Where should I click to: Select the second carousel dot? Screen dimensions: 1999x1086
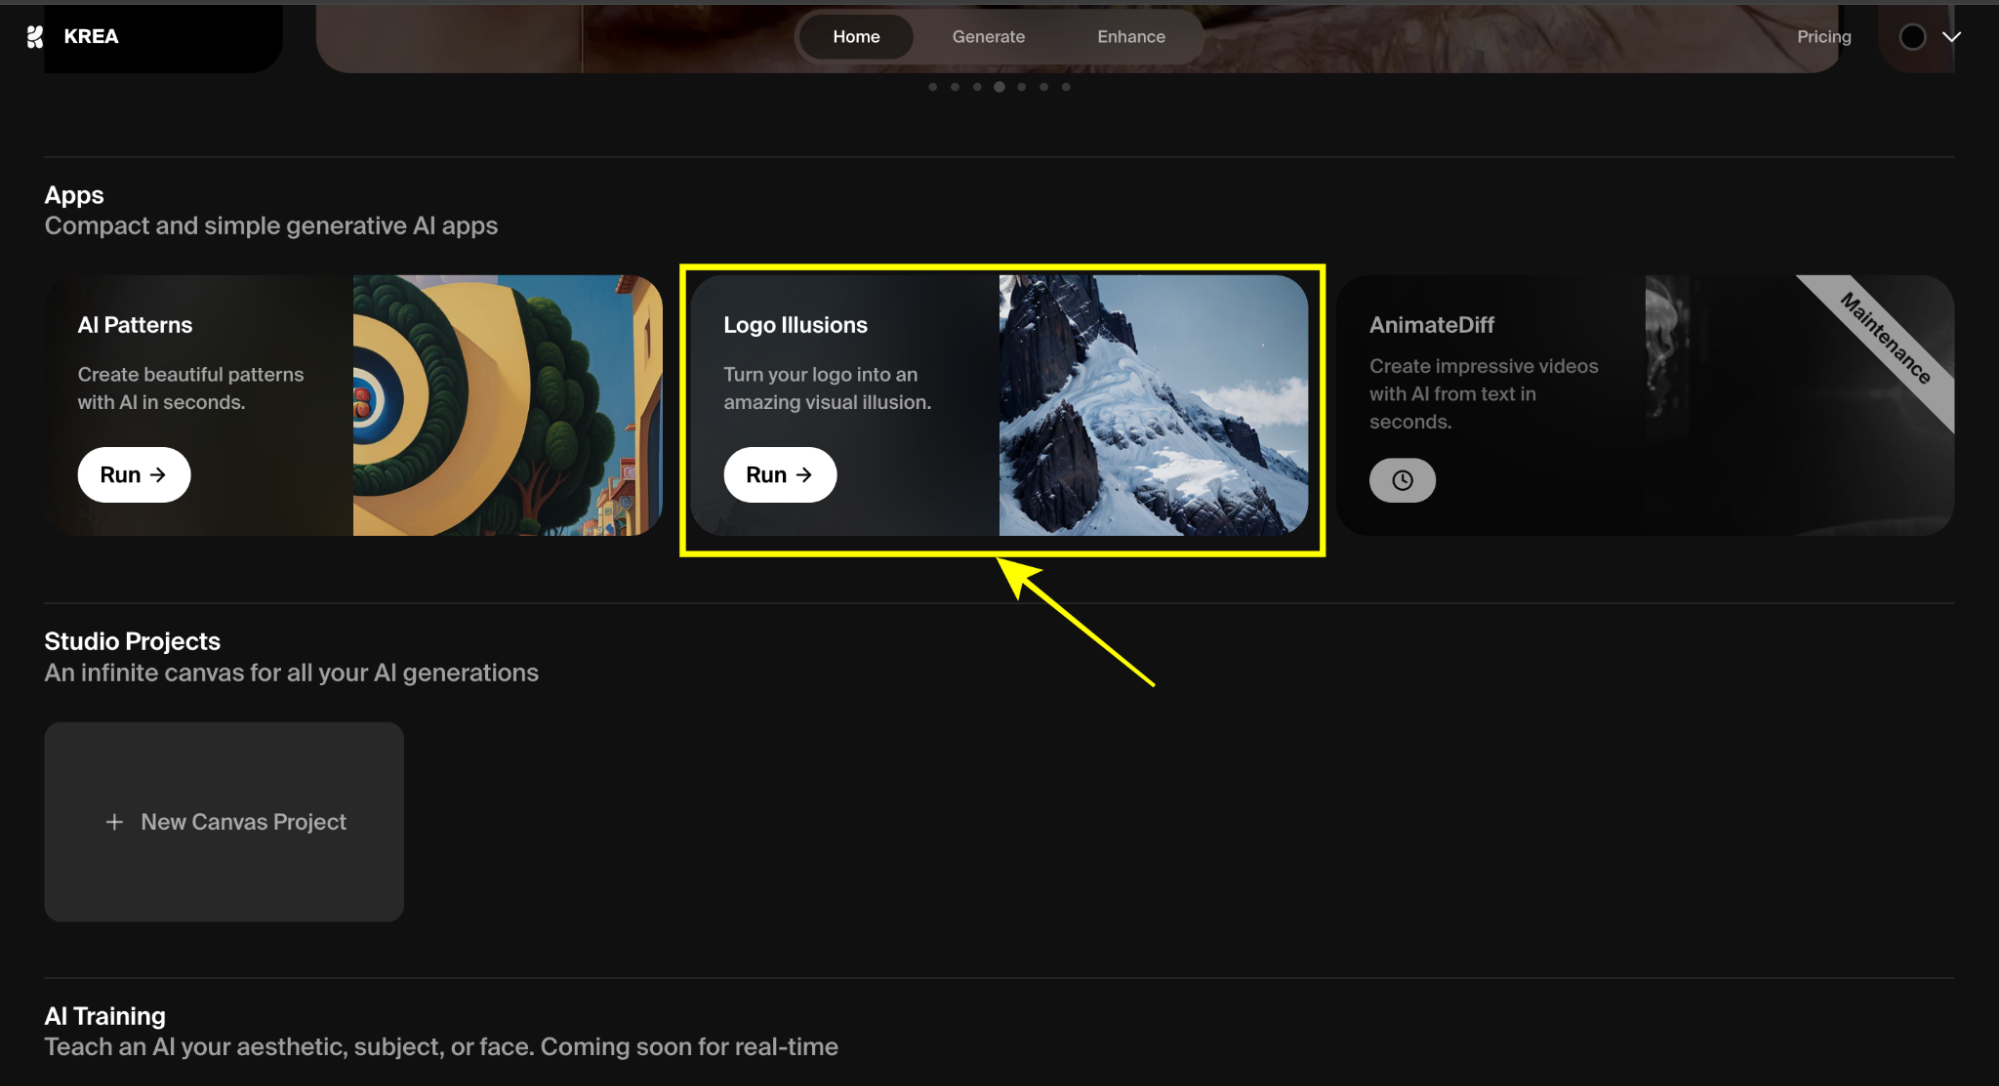955,87
